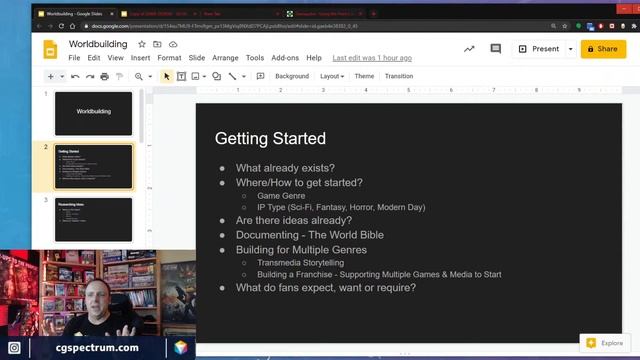This screenshot has width=640, height=360.
Task: Insert an image with image tool
Action: coord(196,76)
